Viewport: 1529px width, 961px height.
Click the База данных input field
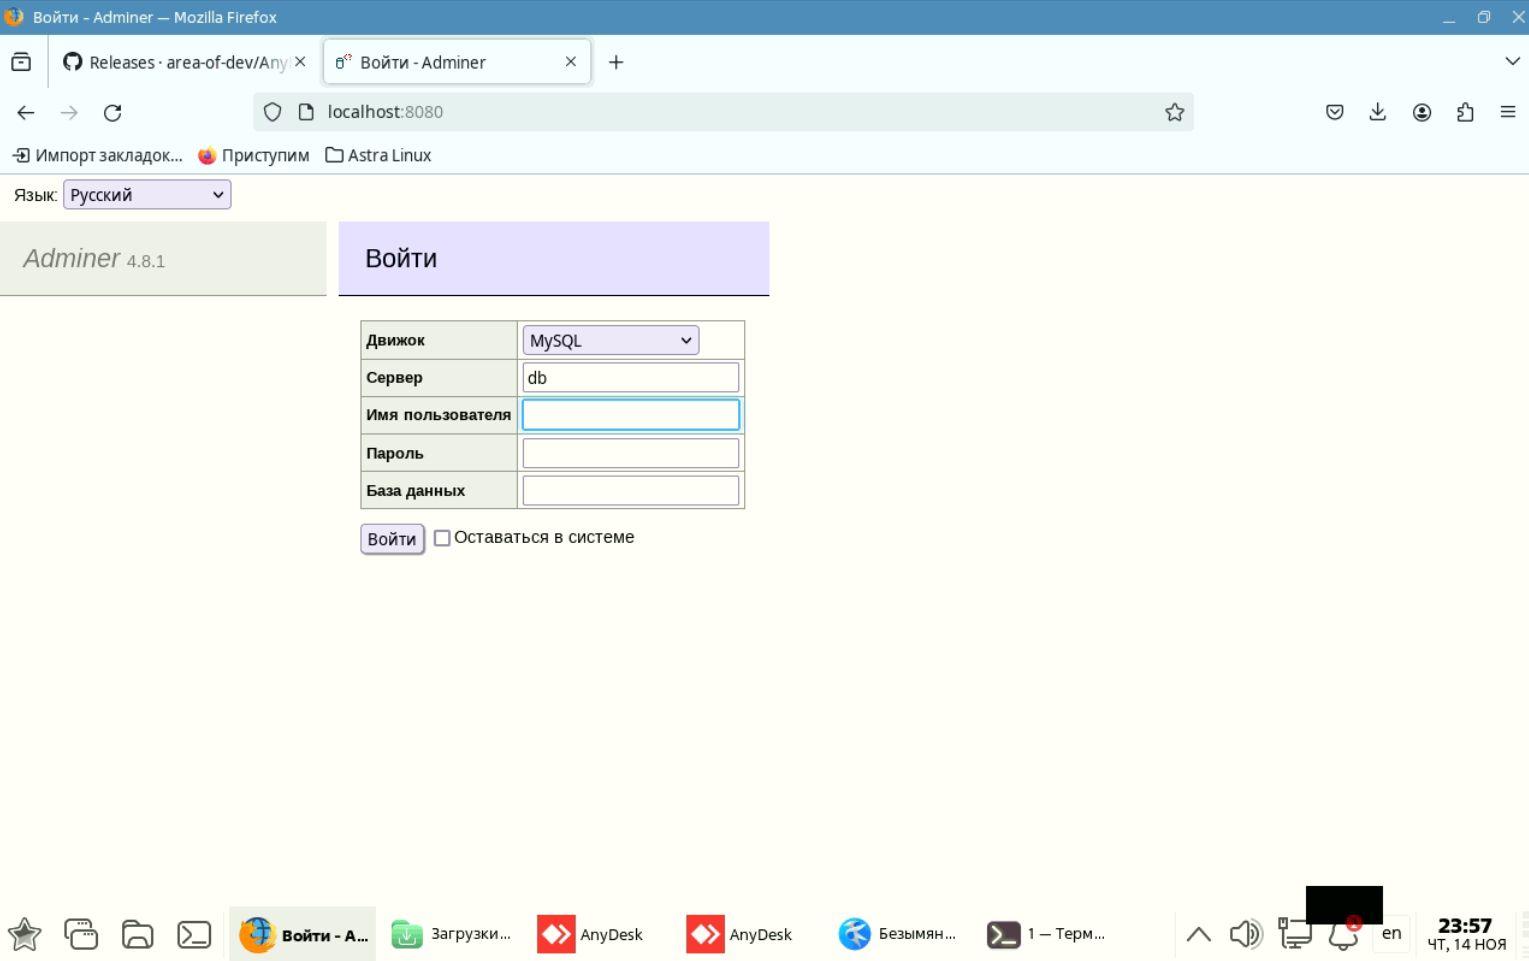[x=631, y=491]
